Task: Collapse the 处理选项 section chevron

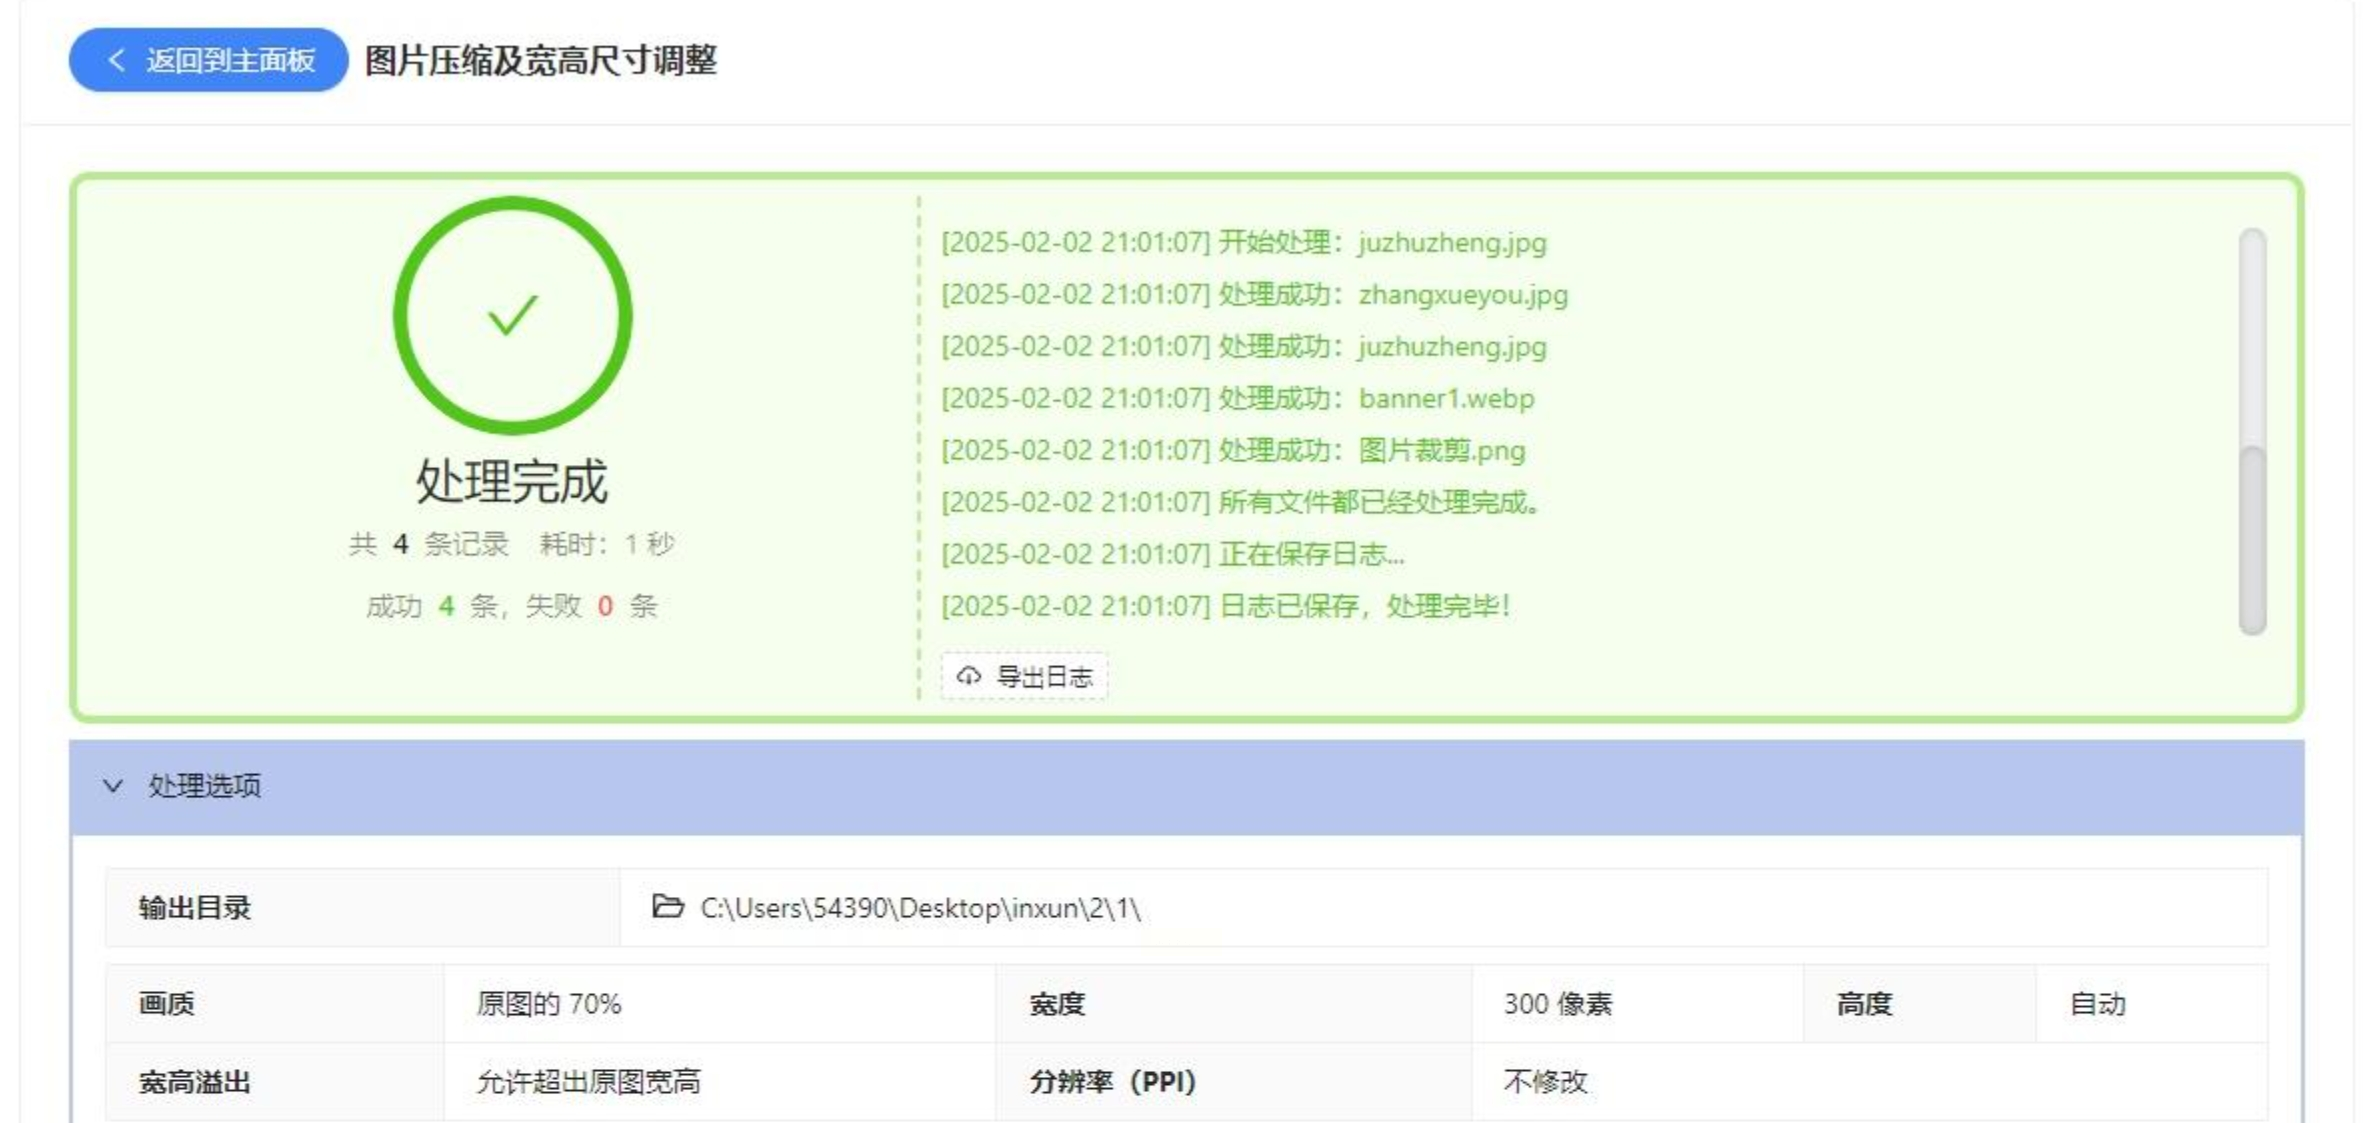Action: 113,786
